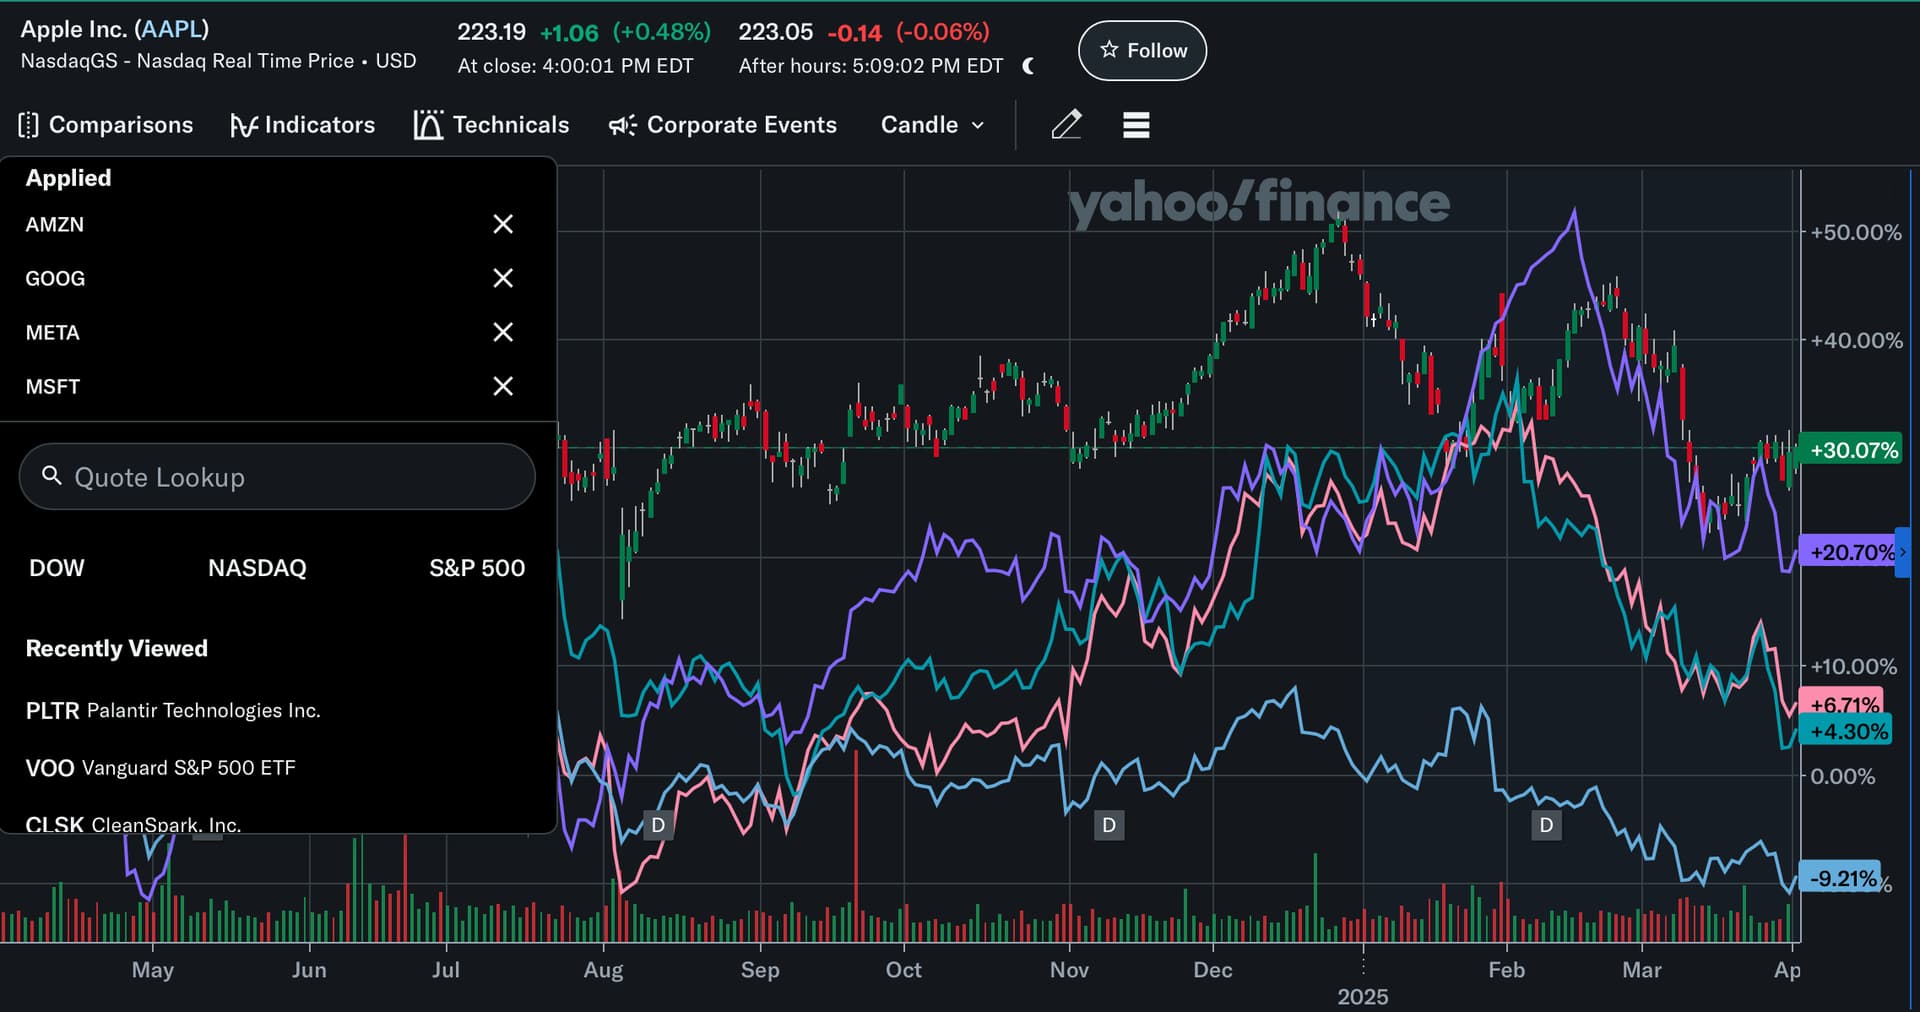Image resolution: width=1920 pixels, height=1012 pixels.
Task: Click the dividend D marker near November
Action: pos(1109,825)
